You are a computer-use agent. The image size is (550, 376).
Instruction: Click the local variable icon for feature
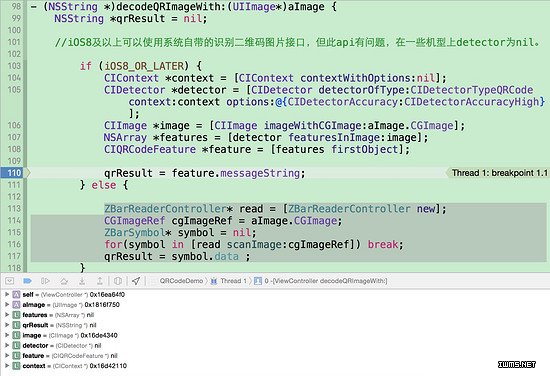pos(16,355)
